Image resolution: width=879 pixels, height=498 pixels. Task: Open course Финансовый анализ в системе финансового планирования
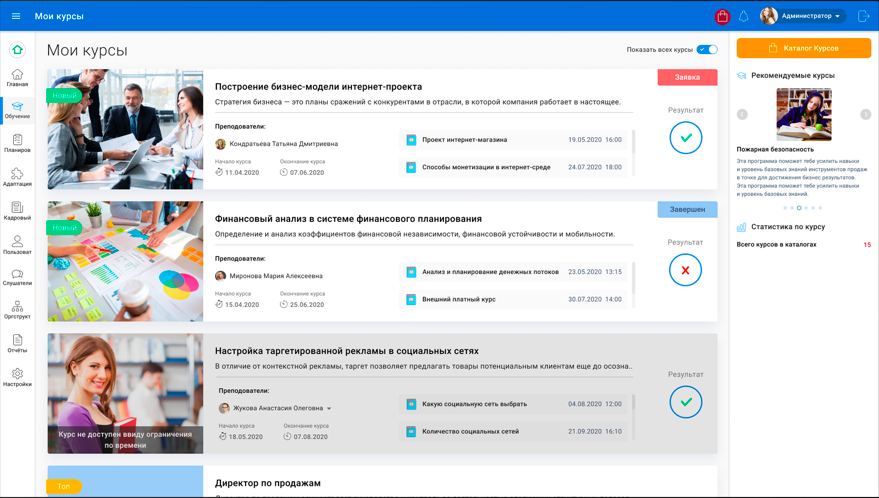point(348,219)
